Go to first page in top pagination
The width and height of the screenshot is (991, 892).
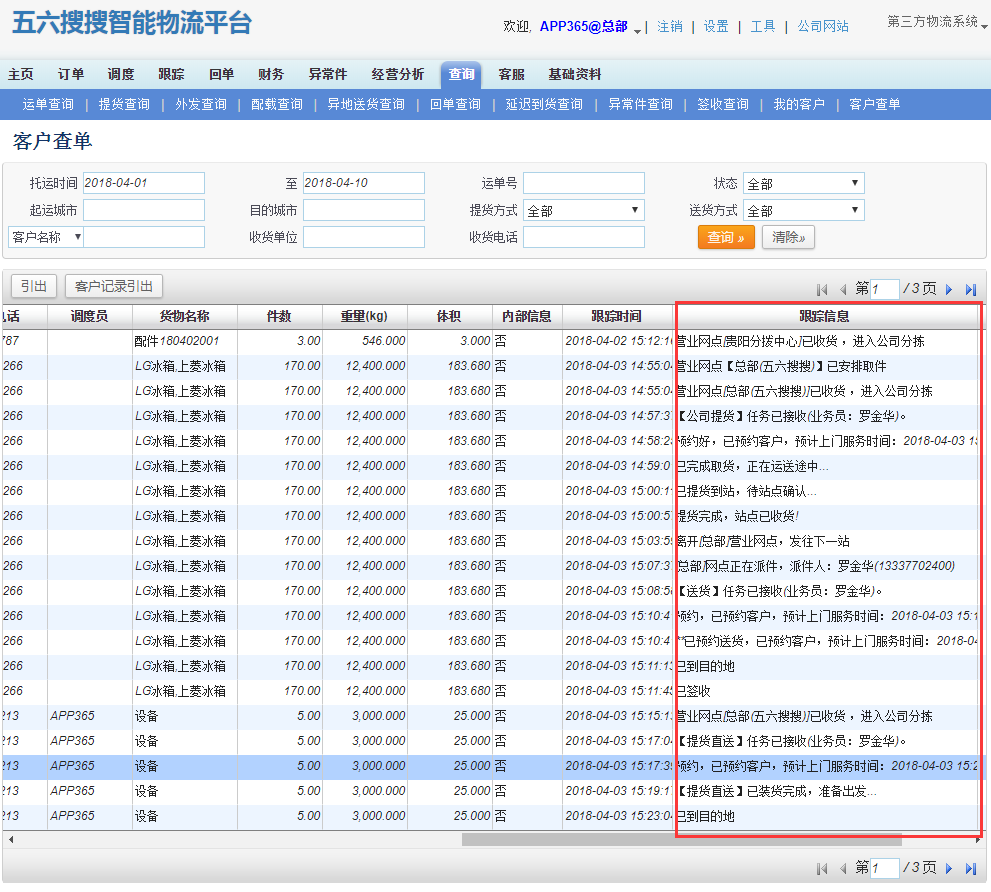pos(822,289)
